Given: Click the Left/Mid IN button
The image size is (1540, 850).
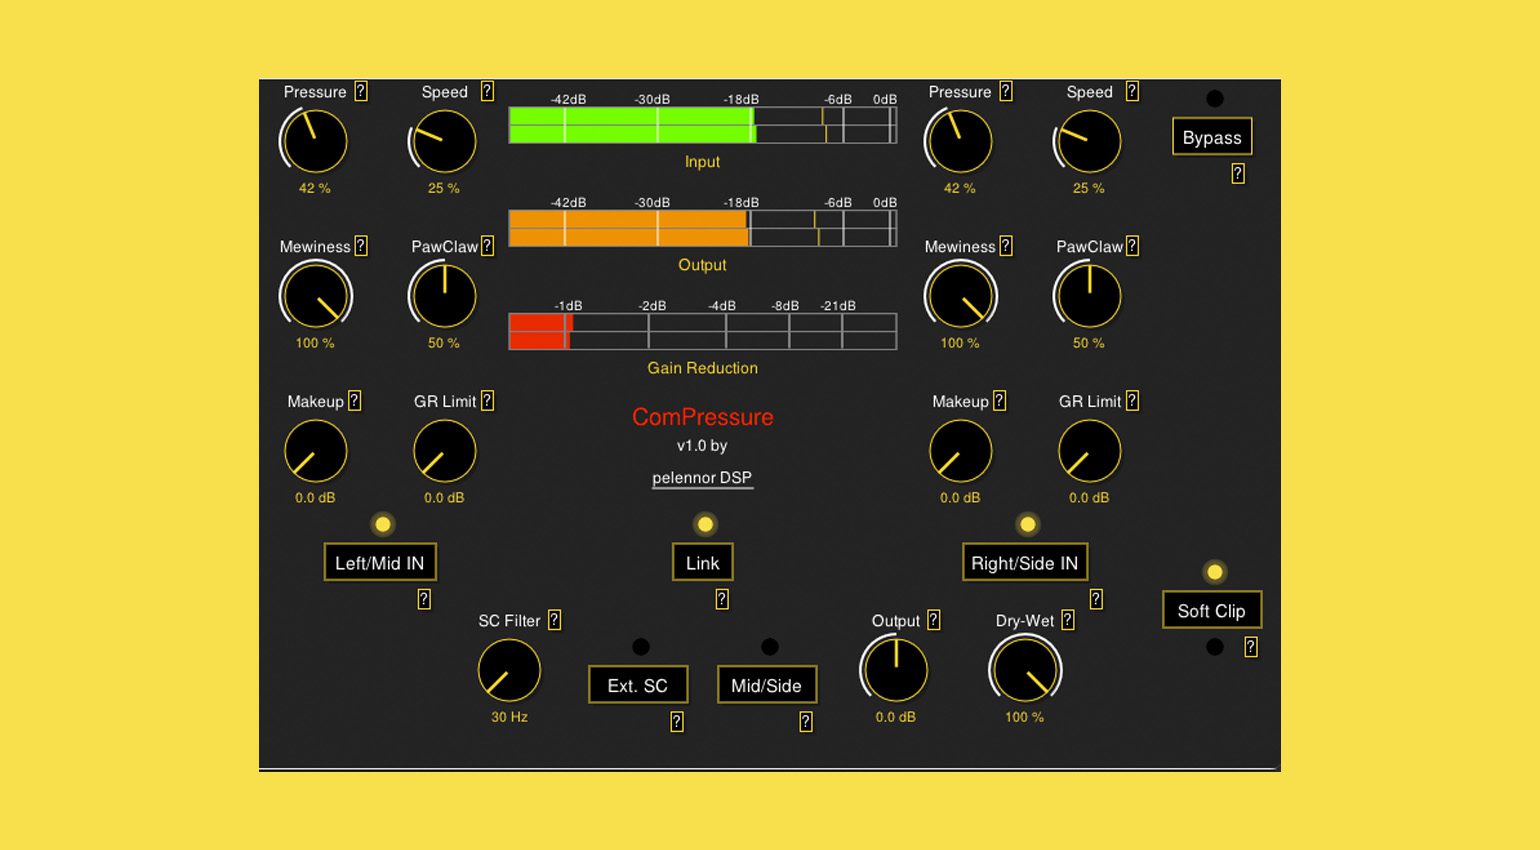Looking at the screenshot, I should pos(380,563).
